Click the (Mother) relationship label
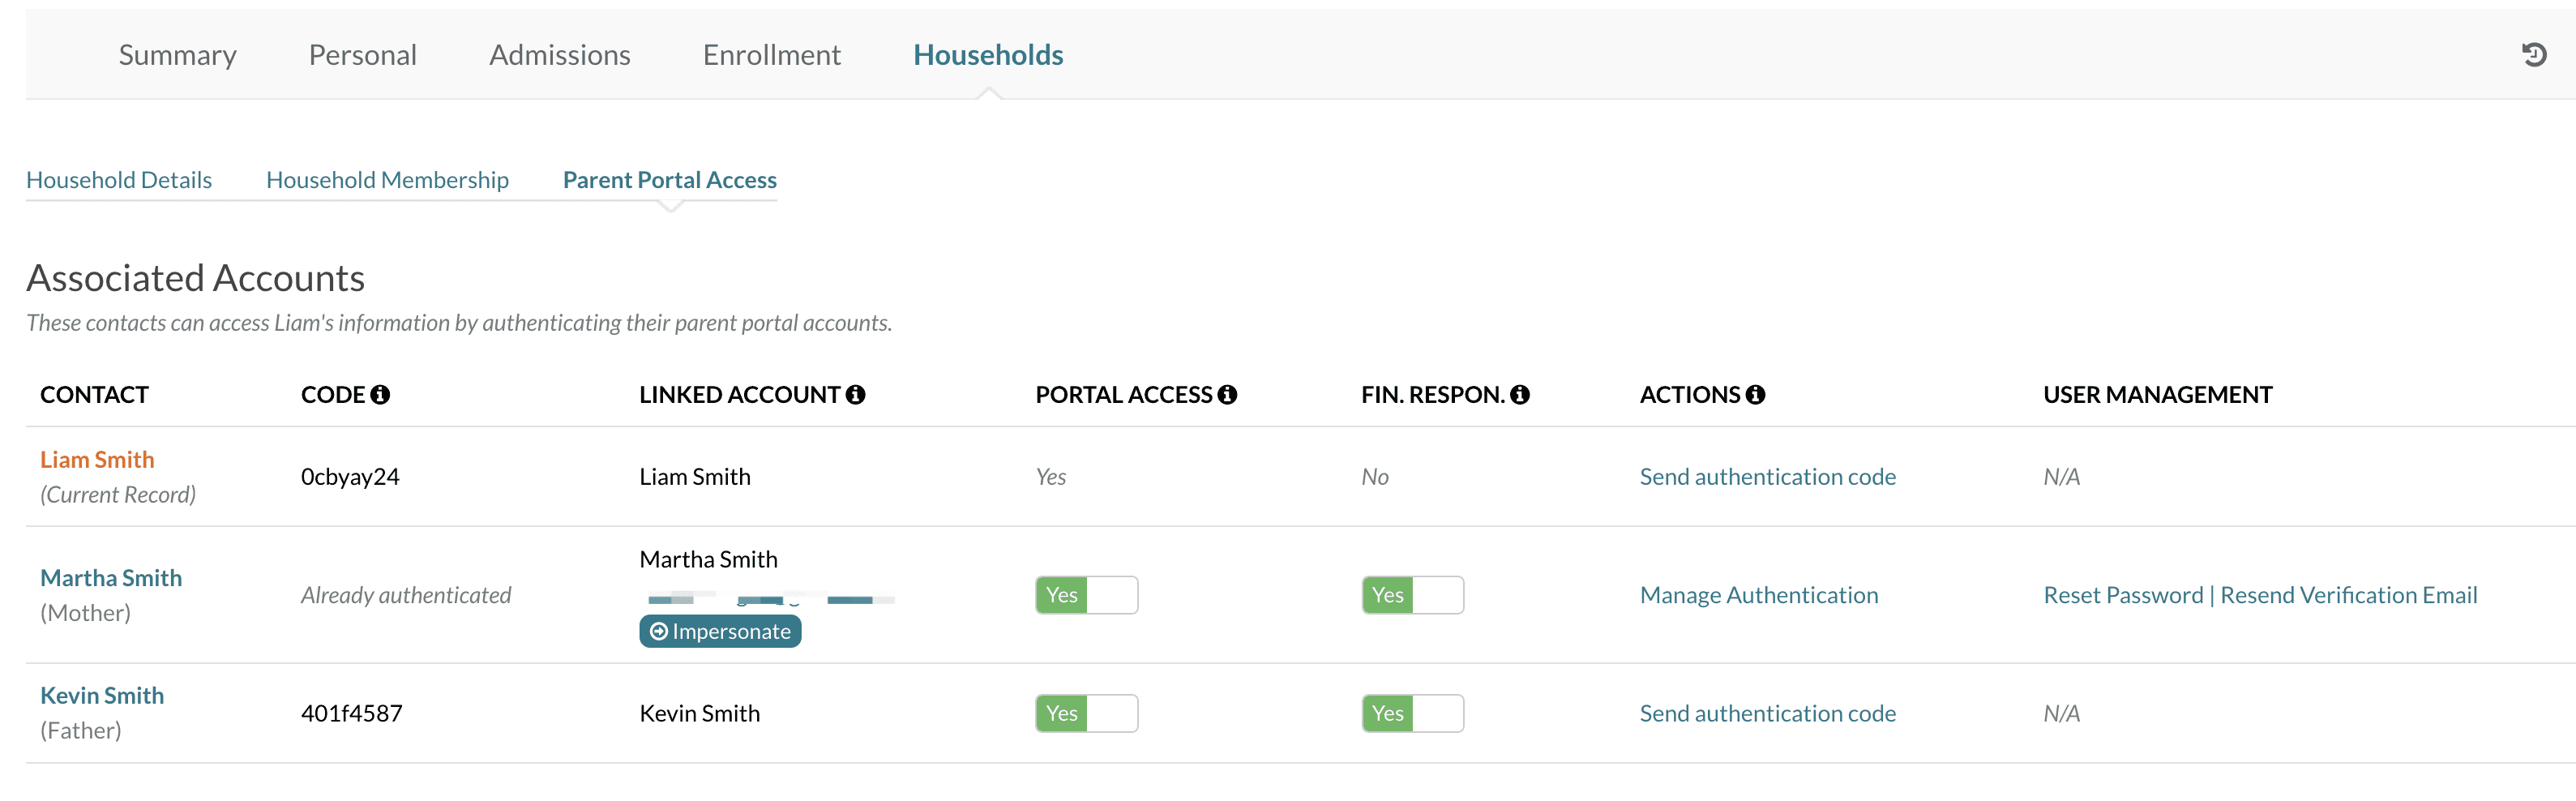The image size is (2576, 801). [x=85, y=613]
